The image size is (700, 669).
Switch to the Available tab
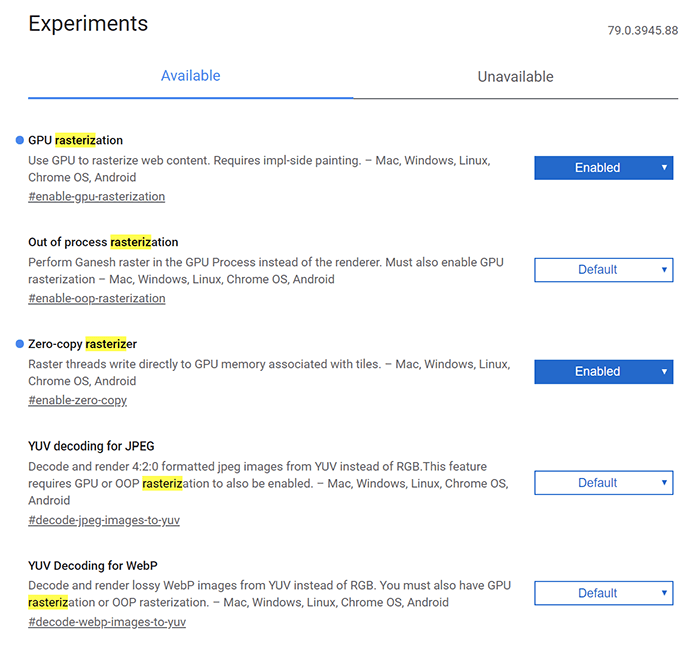[x=191, y=76]
